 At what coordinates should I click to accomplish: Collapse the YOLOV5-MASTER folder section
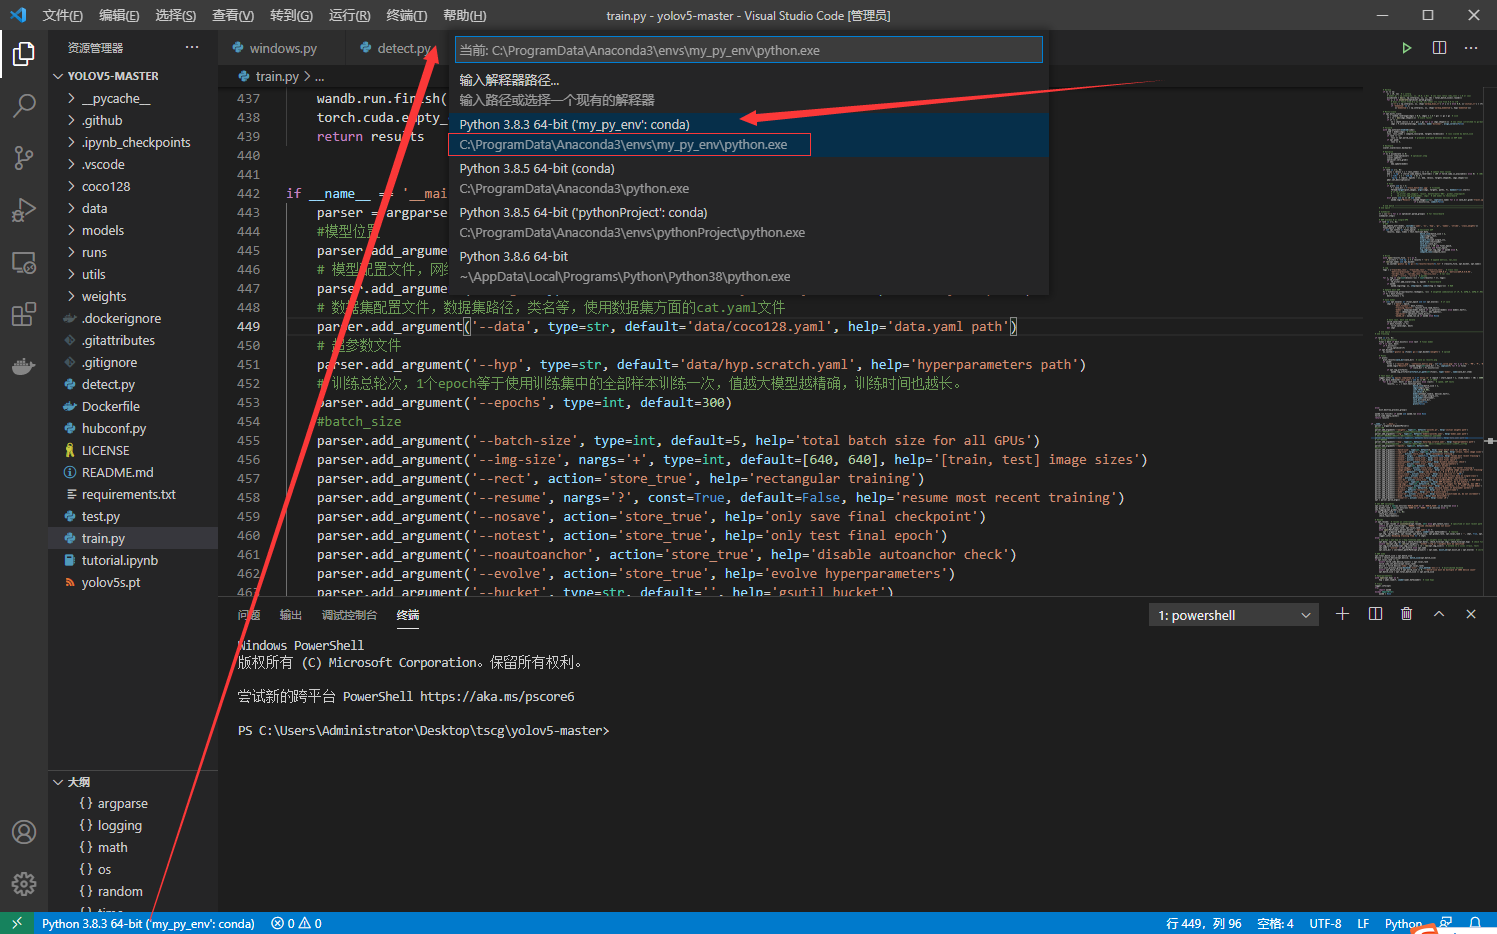click(133, 76)
